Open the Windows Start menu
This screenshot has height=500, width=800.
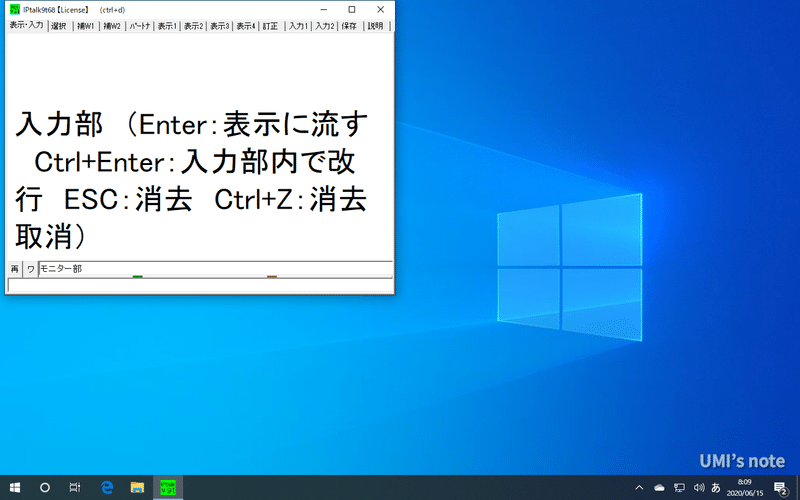pyautogui.click(x=15, y=488)
